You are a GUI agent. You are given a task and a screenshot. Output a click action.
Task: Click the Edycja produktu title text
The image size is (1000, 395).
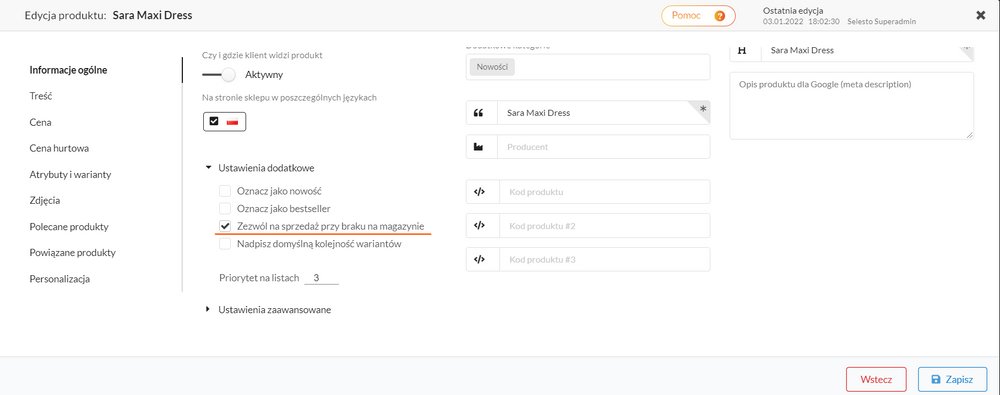[x=65, y=15]
